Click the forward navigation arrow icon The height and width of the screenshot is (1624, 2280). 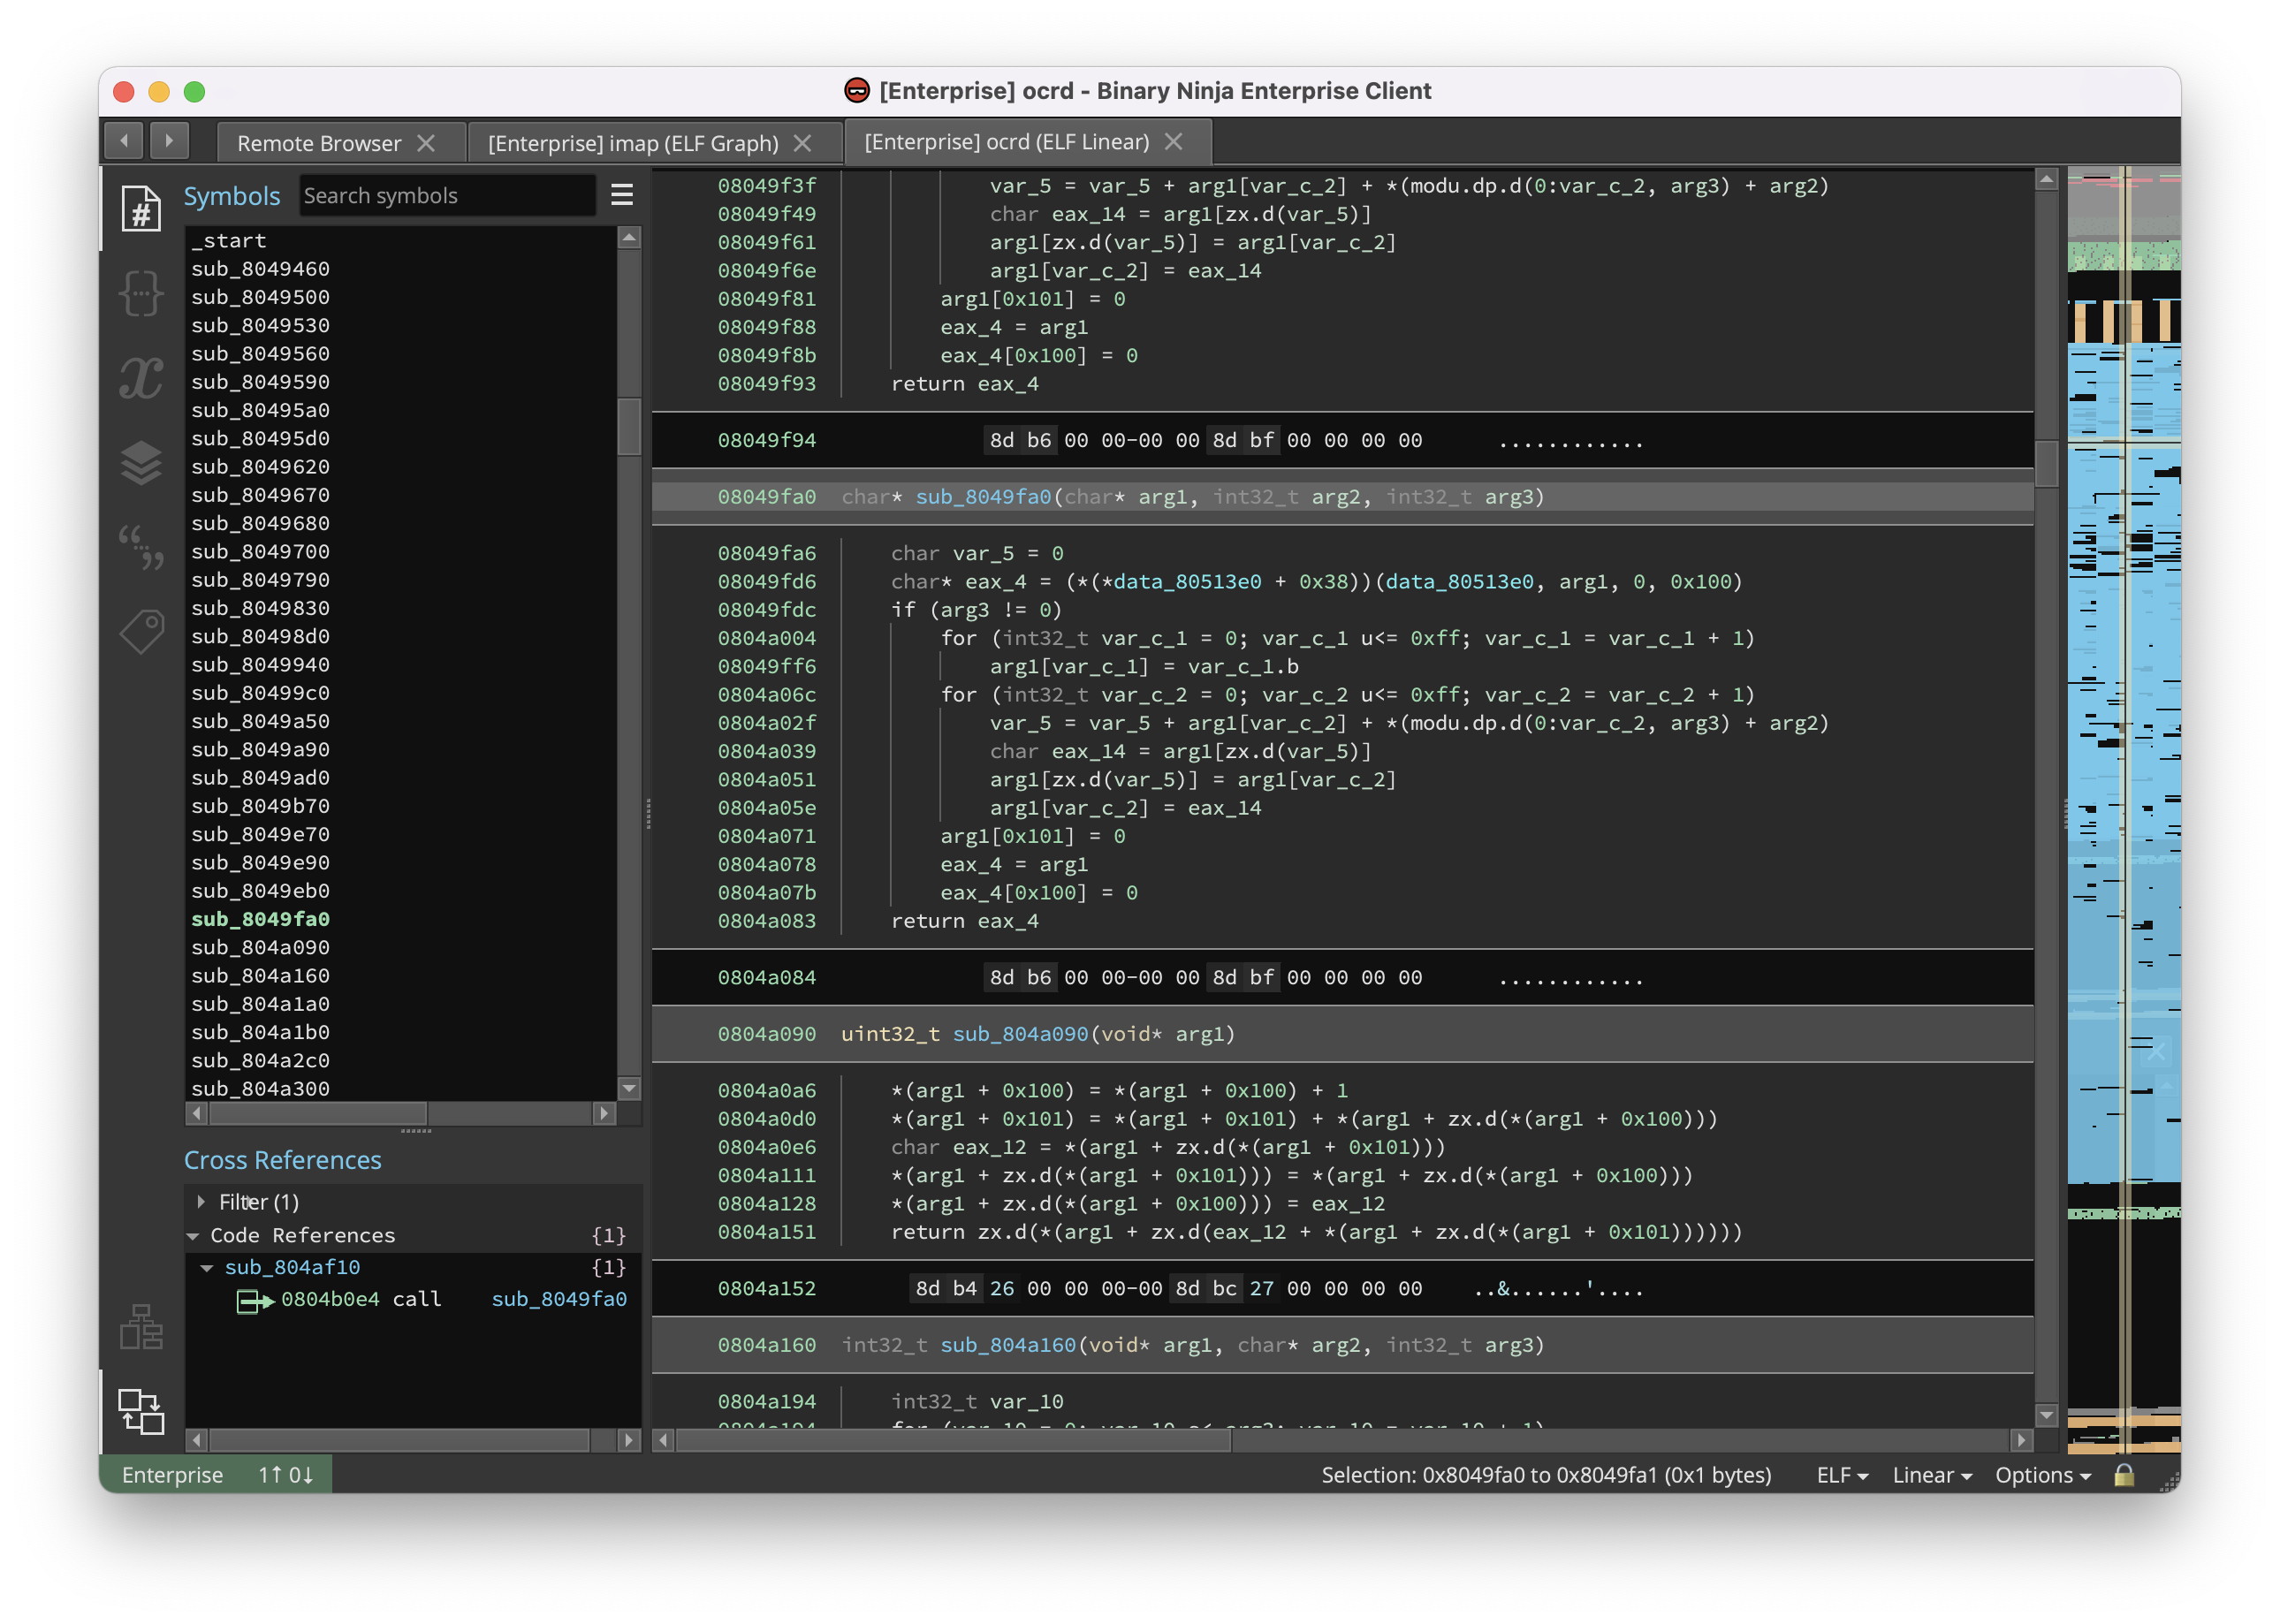coord(171,140)
